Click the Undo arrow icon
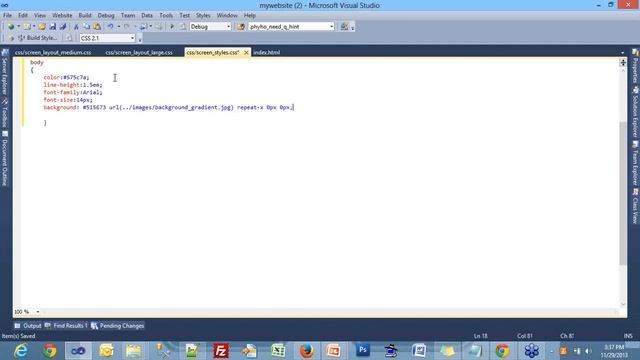Viewport: 640px width, 360px height. (x=110, y=27)
